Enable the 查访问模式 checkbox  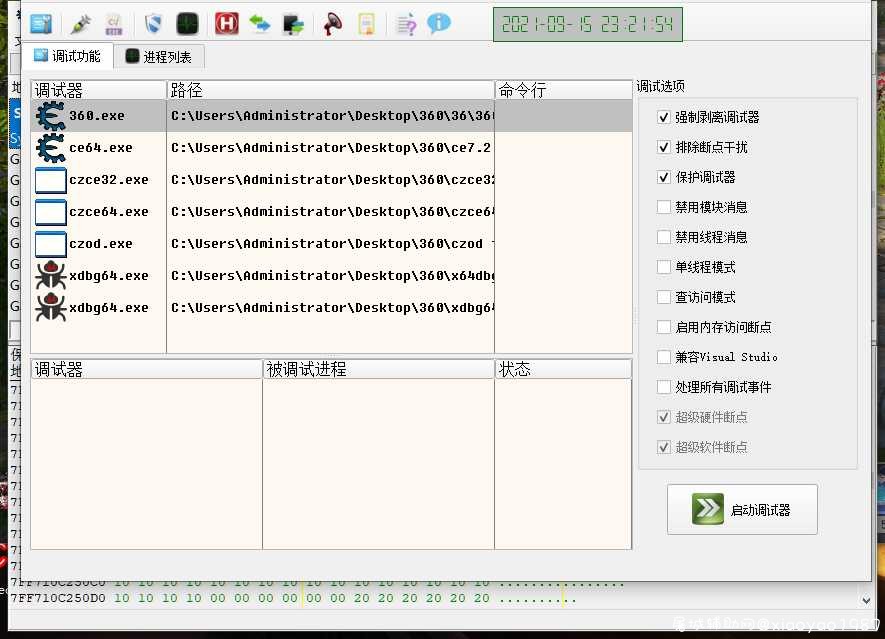(x=664, y=297)
